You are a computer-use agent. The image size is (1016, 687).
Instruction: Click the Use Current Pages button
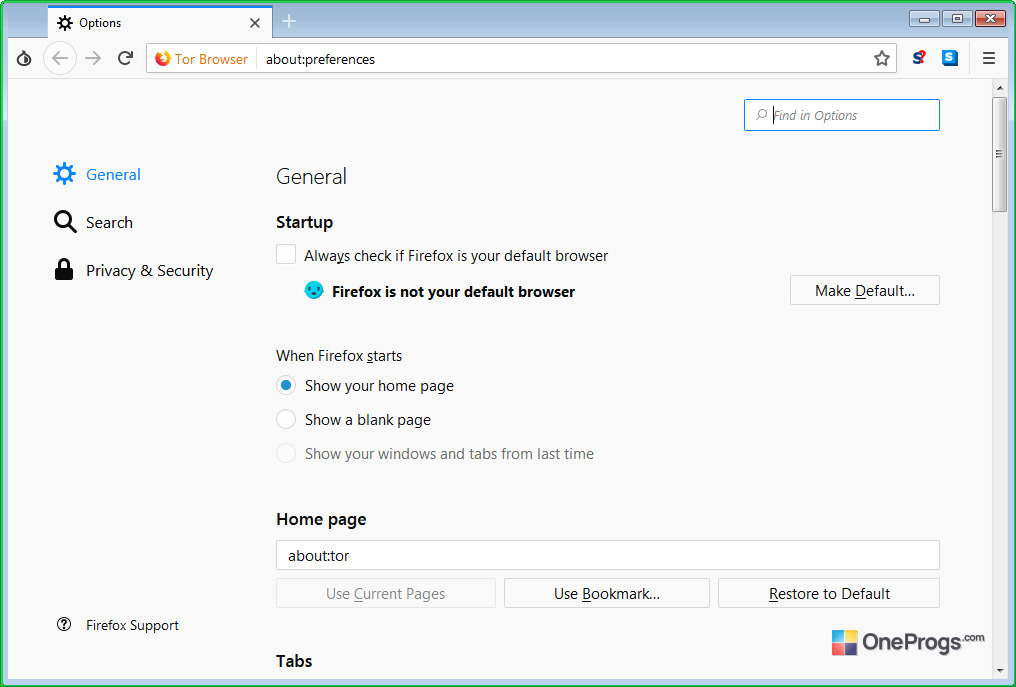pos(386,593)
